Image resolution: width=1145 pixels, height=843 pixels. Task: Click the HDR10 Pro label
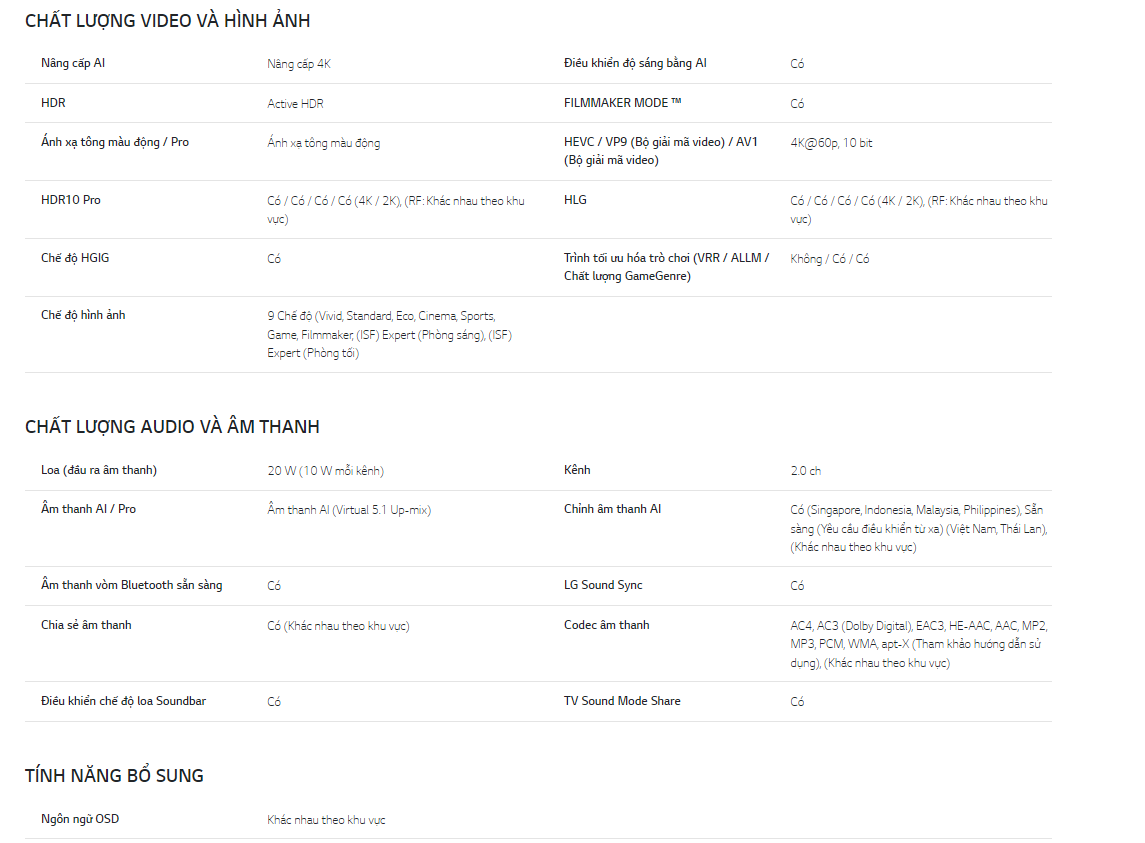click(71, 200)
